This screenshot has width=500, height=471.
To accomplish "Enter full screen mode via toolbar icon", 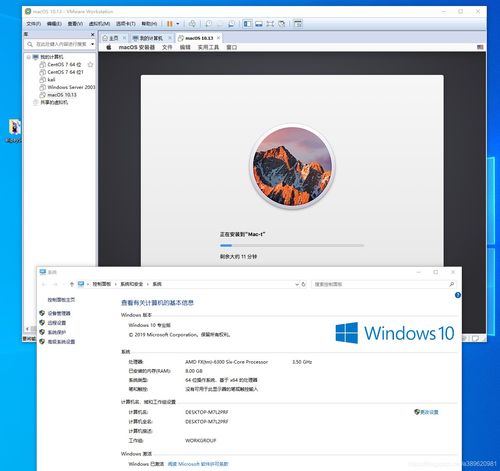I will pos(270,24).
